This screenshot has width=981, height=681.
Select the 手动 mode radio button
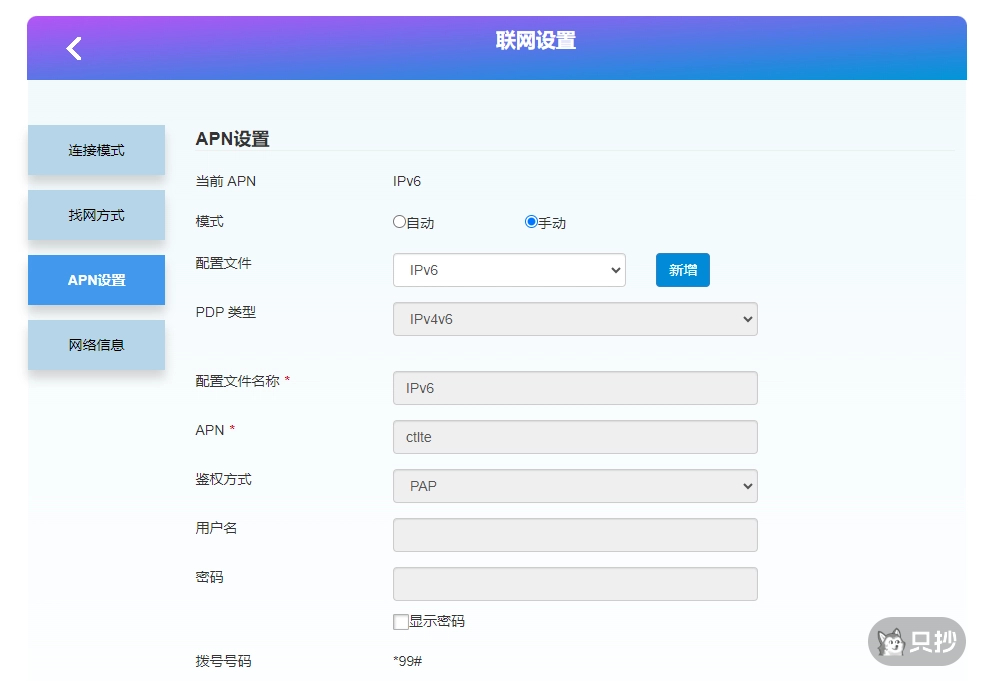click(530, 222)
